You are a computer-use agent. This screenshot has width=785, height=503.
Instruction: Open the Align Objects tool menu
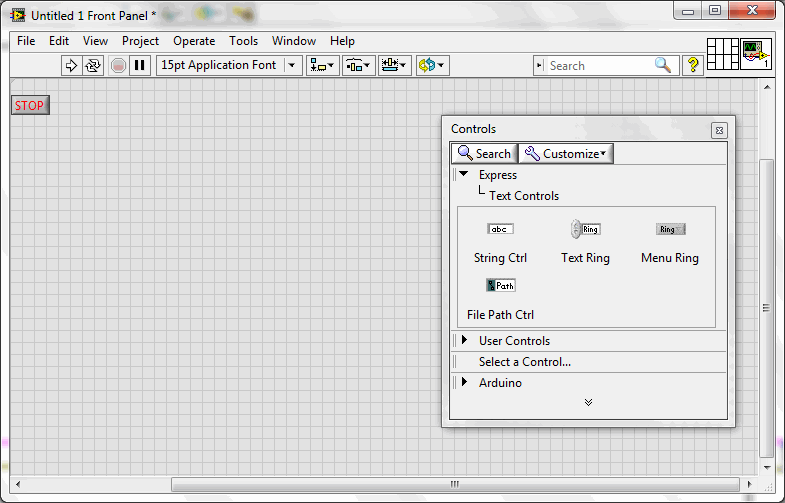[322, 66]
